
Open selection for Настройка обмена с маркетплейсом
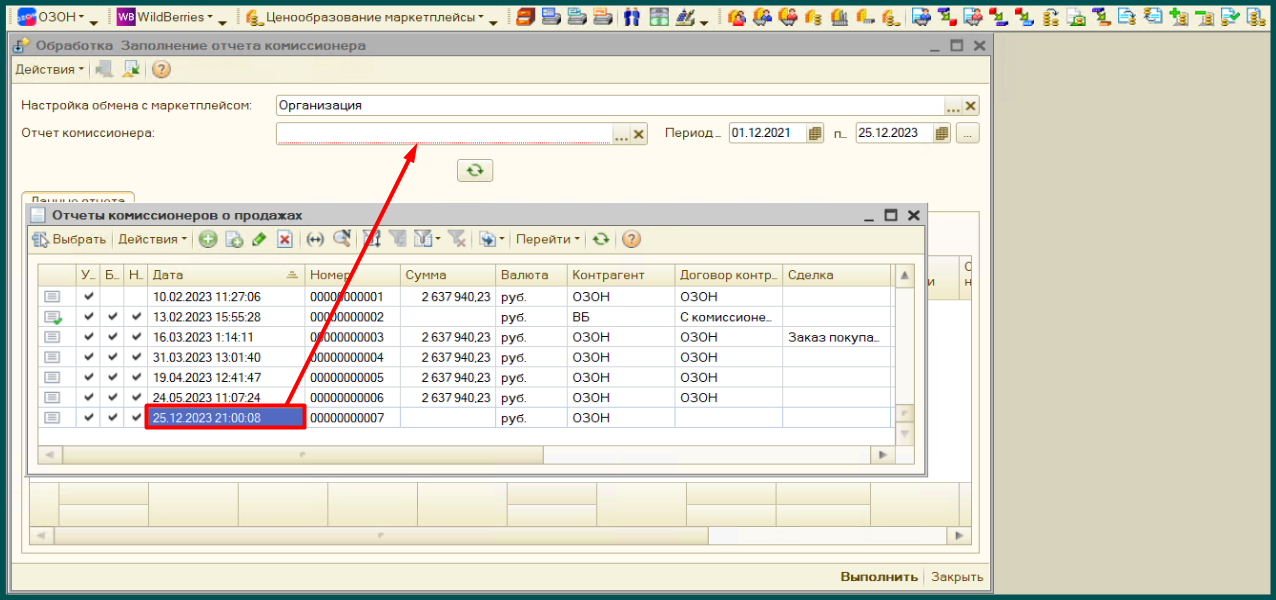tap(954, 106)
